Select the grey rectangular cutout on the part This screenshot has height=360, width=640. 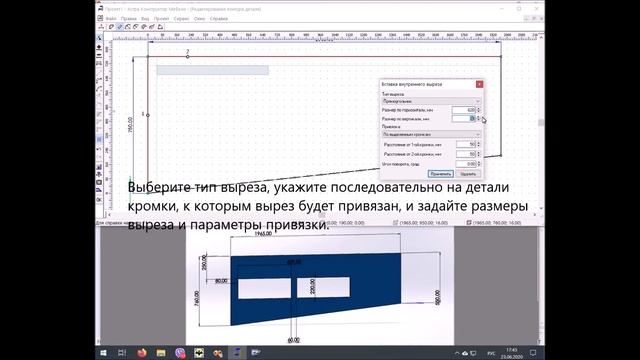pyautogui.click(x=213, y=70)
